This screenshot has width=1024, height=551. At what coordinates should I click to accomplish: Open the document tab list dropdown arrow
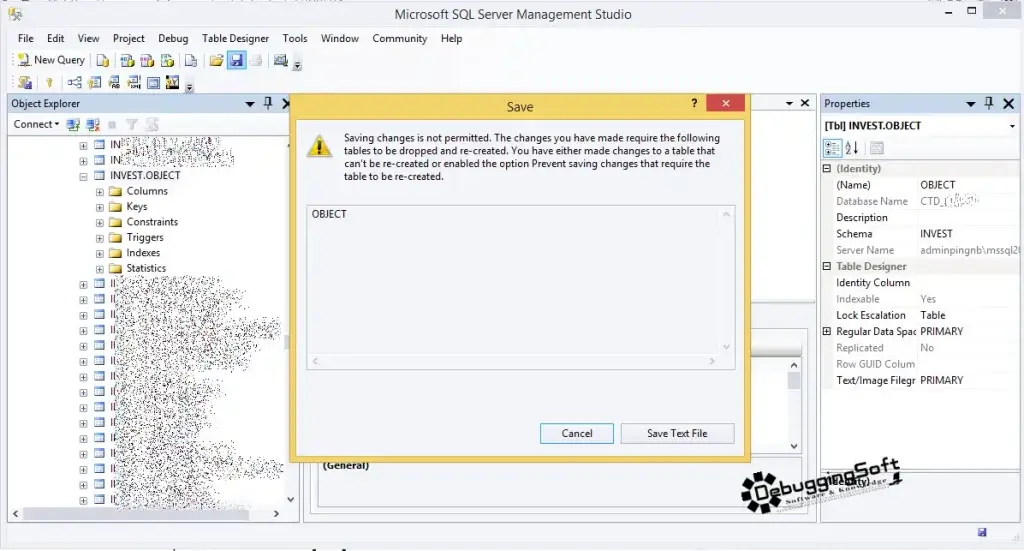point(789,103)
